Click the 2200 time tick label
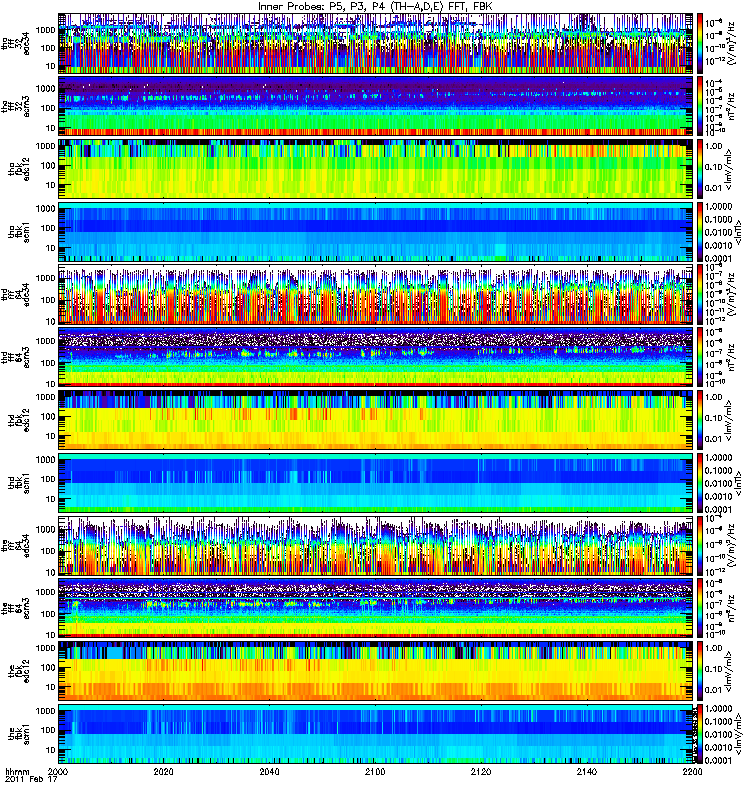 point(692,771)
